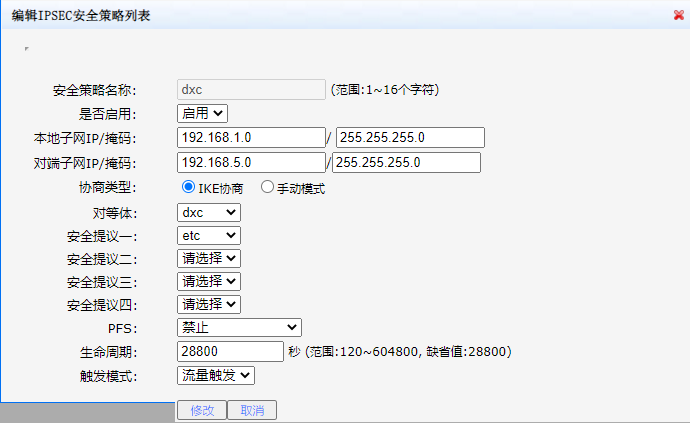
Task: Click the 对端子网IP/掩码 label
Action: pos(85,163)
